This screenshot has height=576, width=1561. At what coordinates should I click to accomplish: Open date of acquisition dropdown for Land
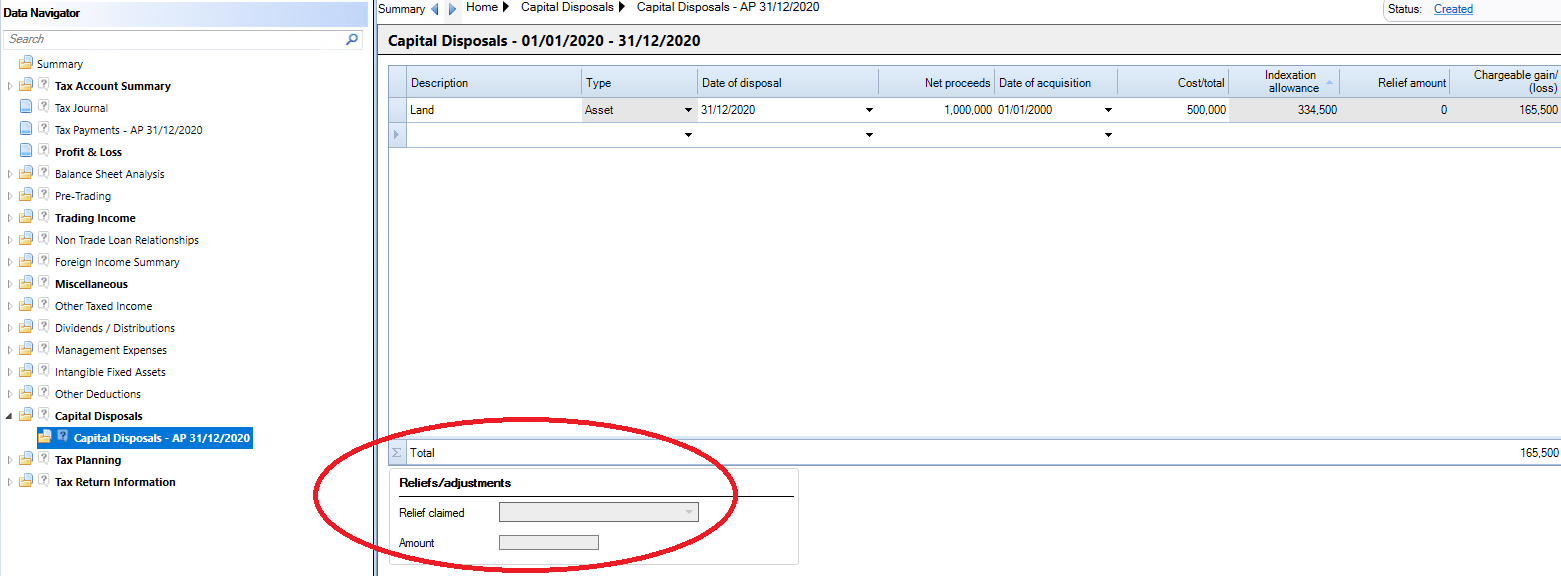pyautogui.click(x=1108, y=110)
